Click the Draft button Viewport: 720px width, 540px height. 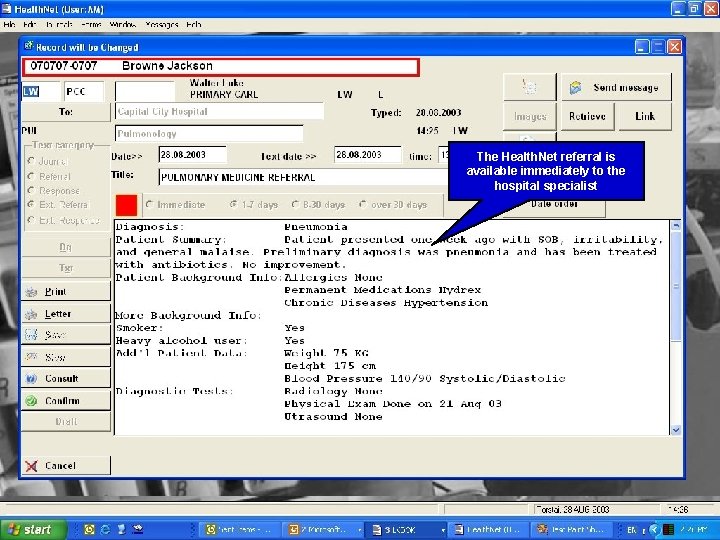tap(66, 422)
